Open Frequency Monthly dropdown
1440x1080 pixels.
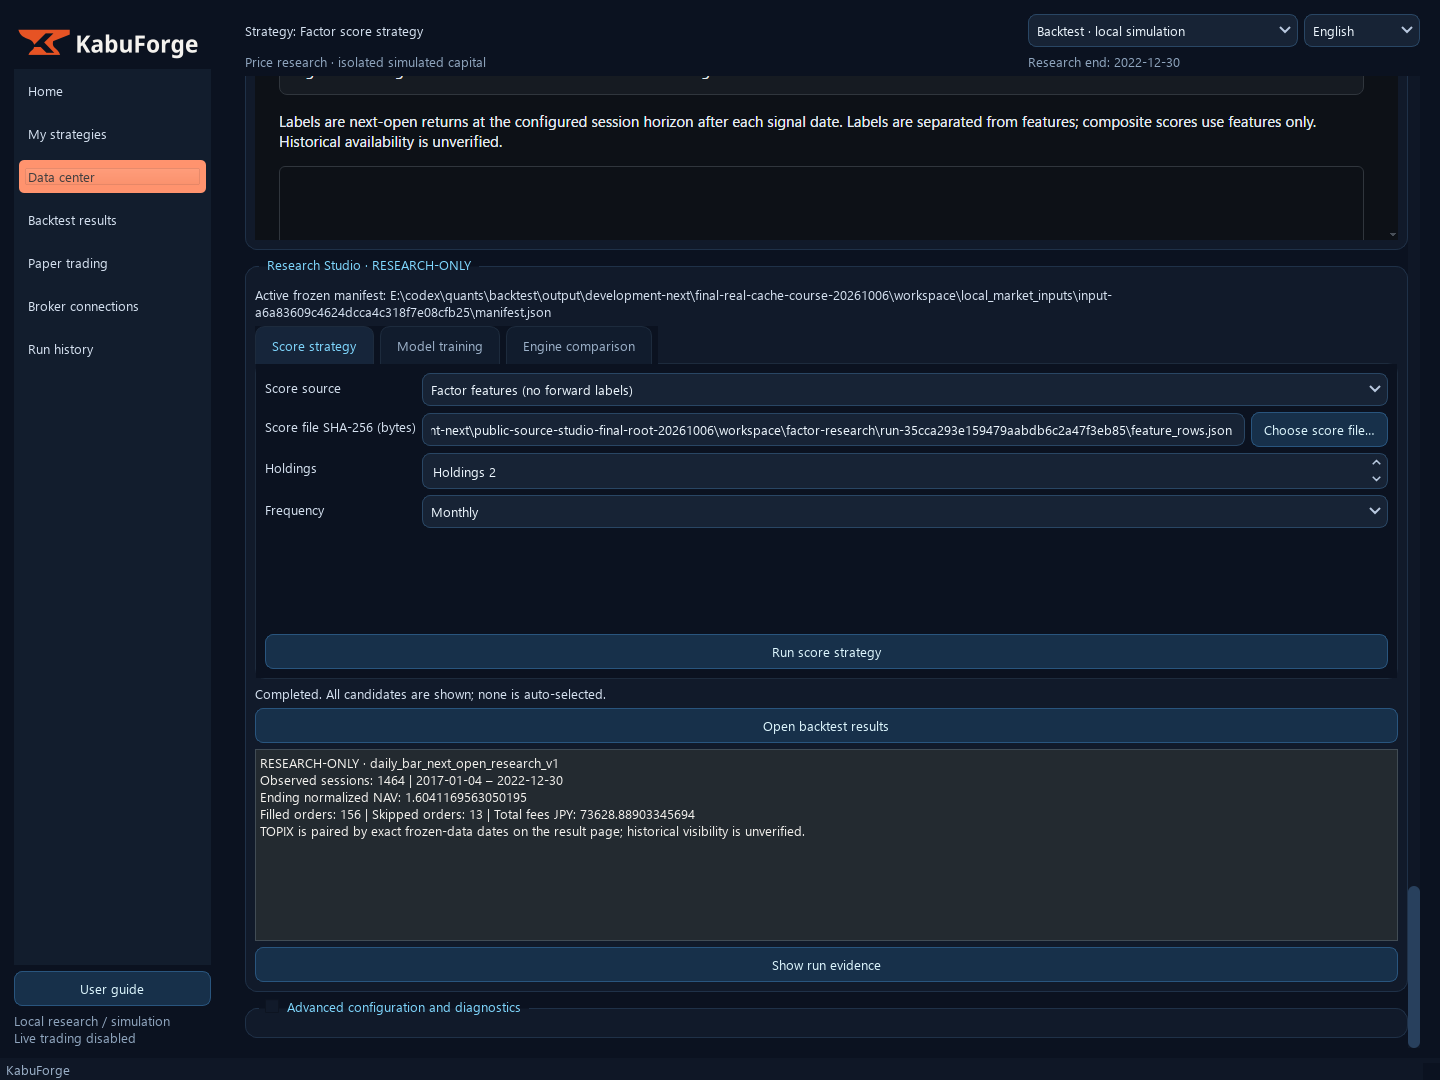click(x=904, y=511)
